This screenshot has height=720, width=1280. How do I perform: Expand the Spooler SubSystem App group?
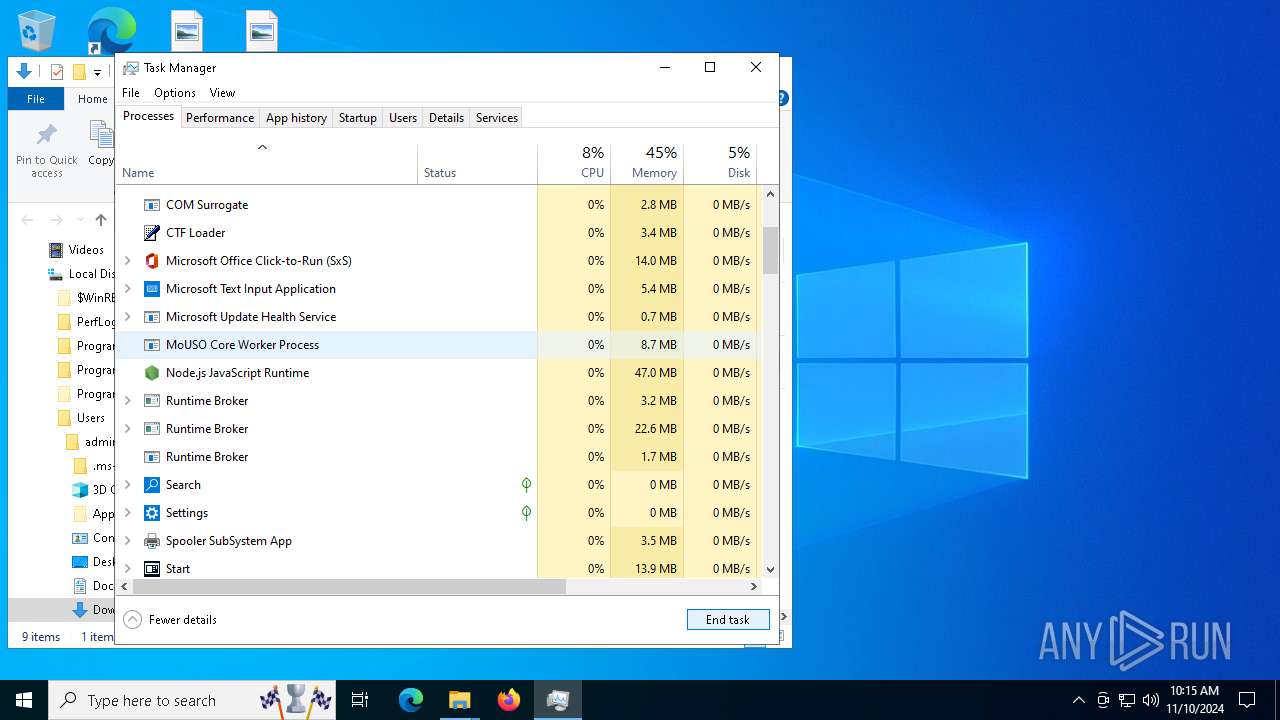coord(127,541)
